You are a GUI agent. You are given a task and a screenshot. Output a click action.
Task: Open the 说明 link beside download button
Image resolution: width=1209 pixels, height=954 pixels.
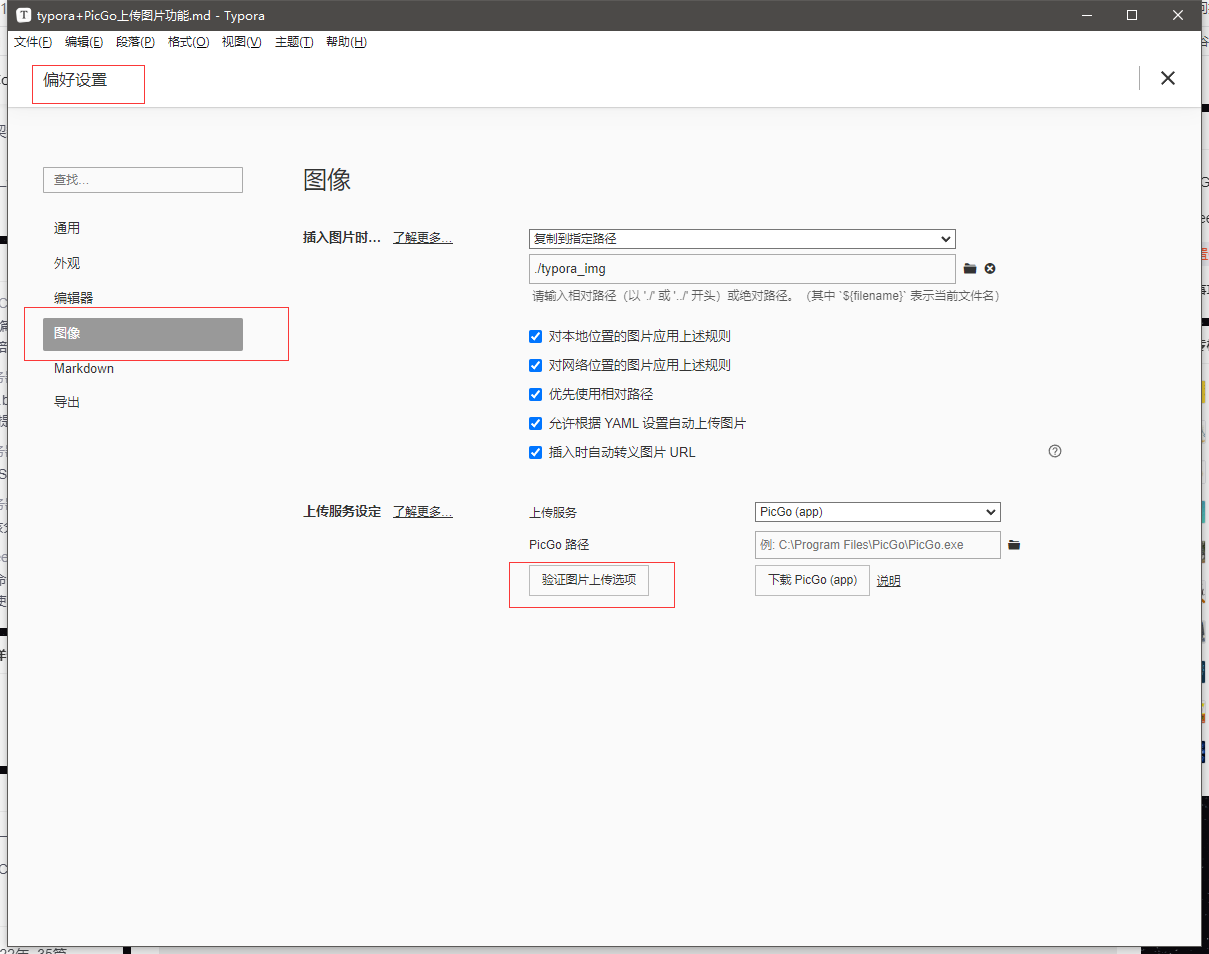[888, 581]
